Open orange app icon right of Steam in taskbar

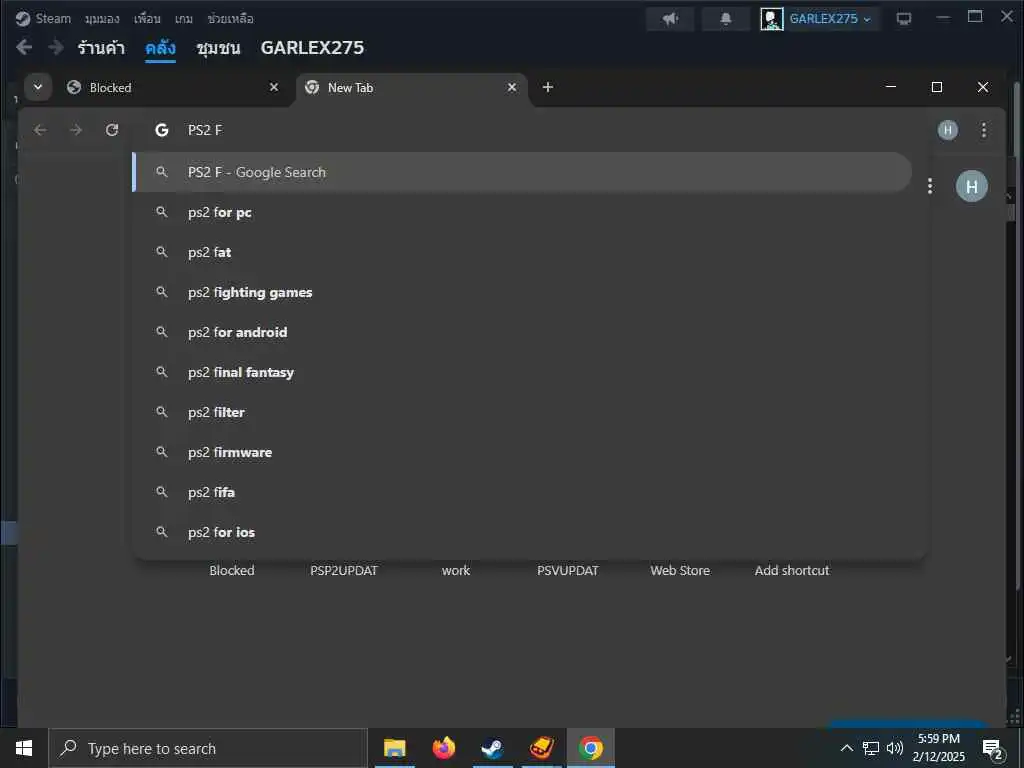click(x=541, y=748)
